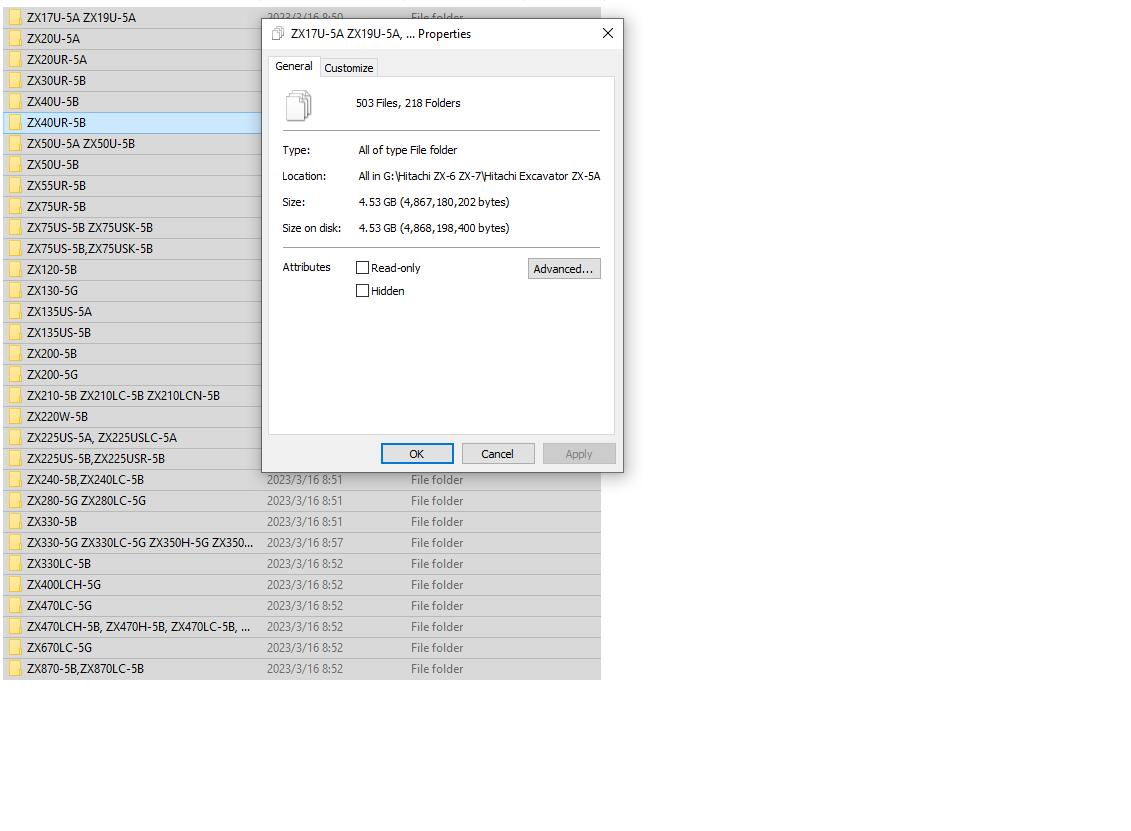1131x831 pixels.
Task: Click the ZX330LC-5B folder icon
Action: pyautogui.click(x=15, y=563)
